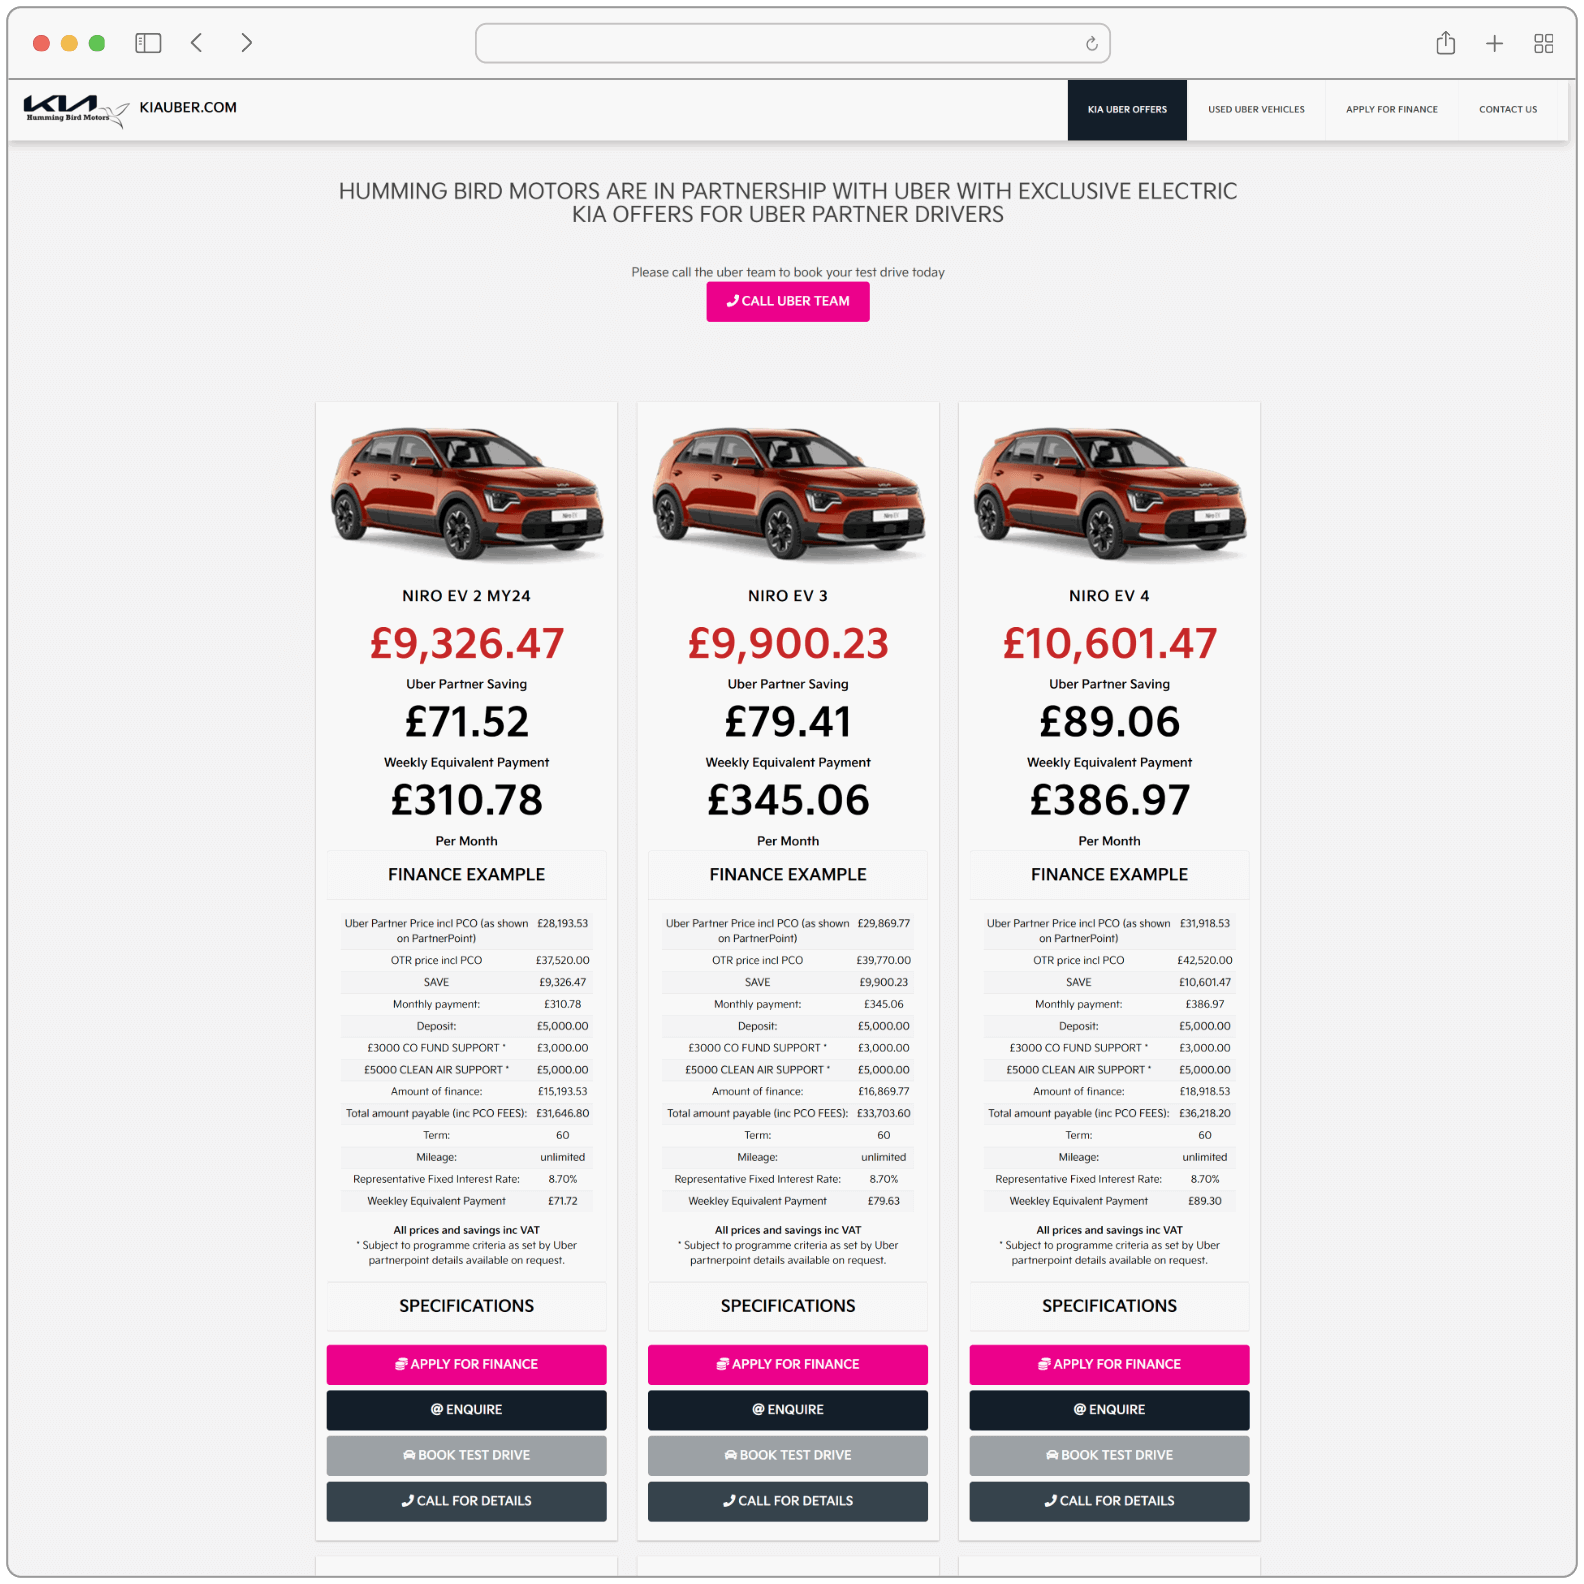This screenshot has height=1584, width=1584.
Task: Expand SPECIFICATIONS for Niro EV 3
Action: coord(788,1306)
